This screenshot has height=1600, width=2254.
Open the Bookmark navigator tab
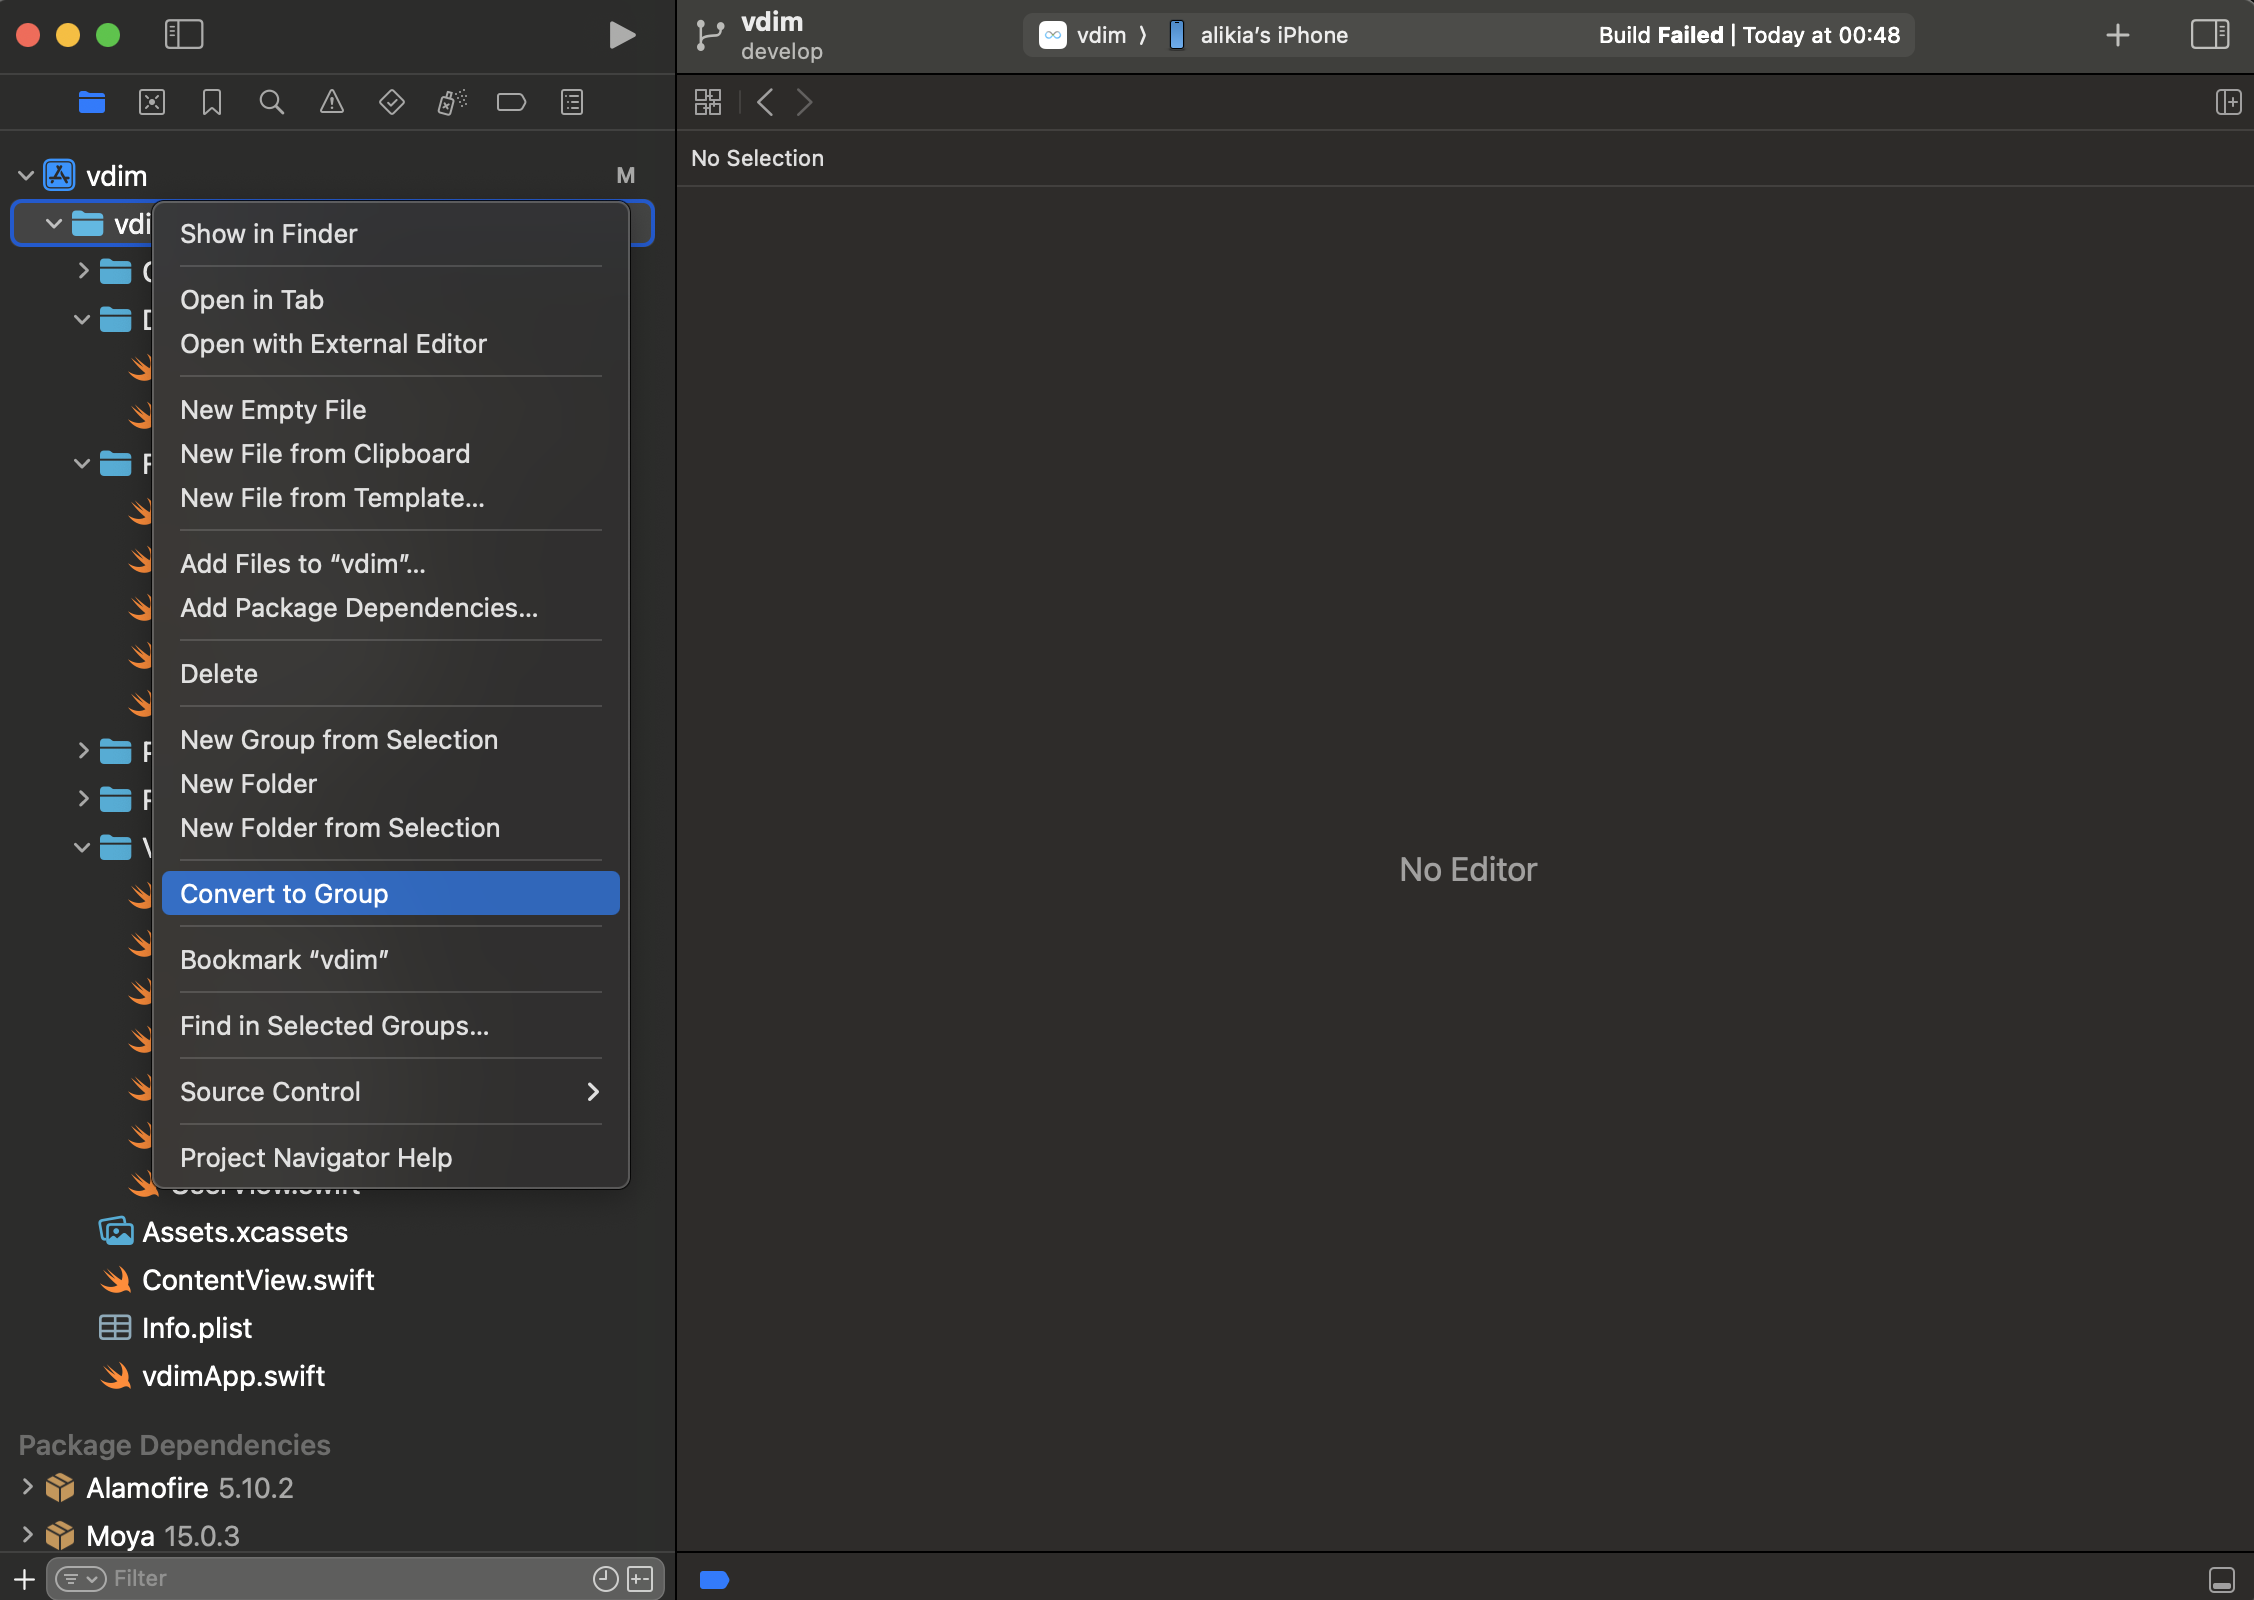click(x=212, y=102)
